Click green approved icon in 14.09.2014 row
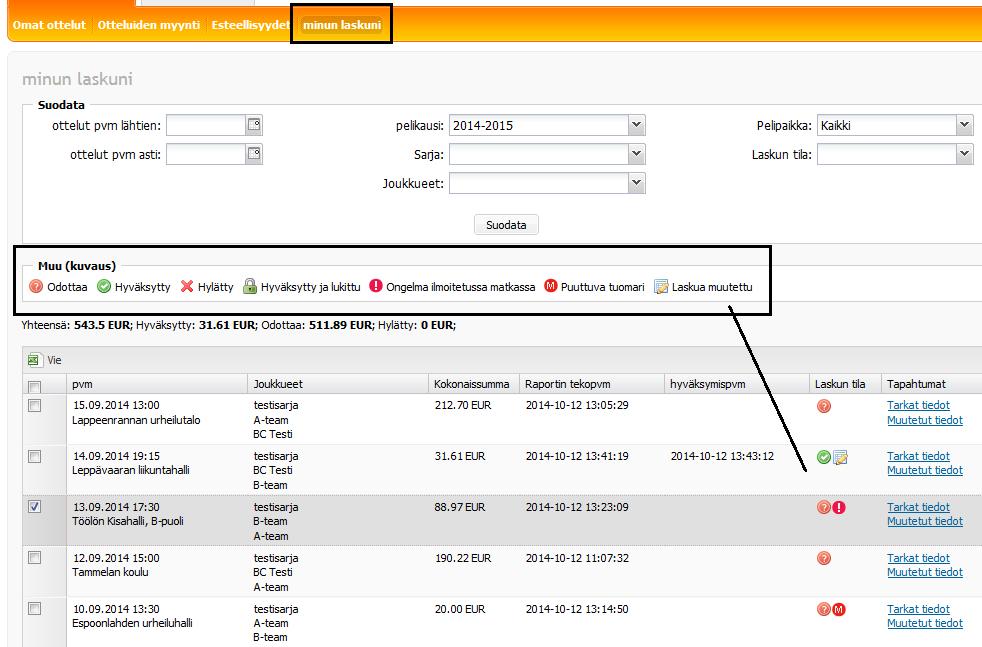Image resolution: width=982 pixels, height=647 pixels. [824, 457]
